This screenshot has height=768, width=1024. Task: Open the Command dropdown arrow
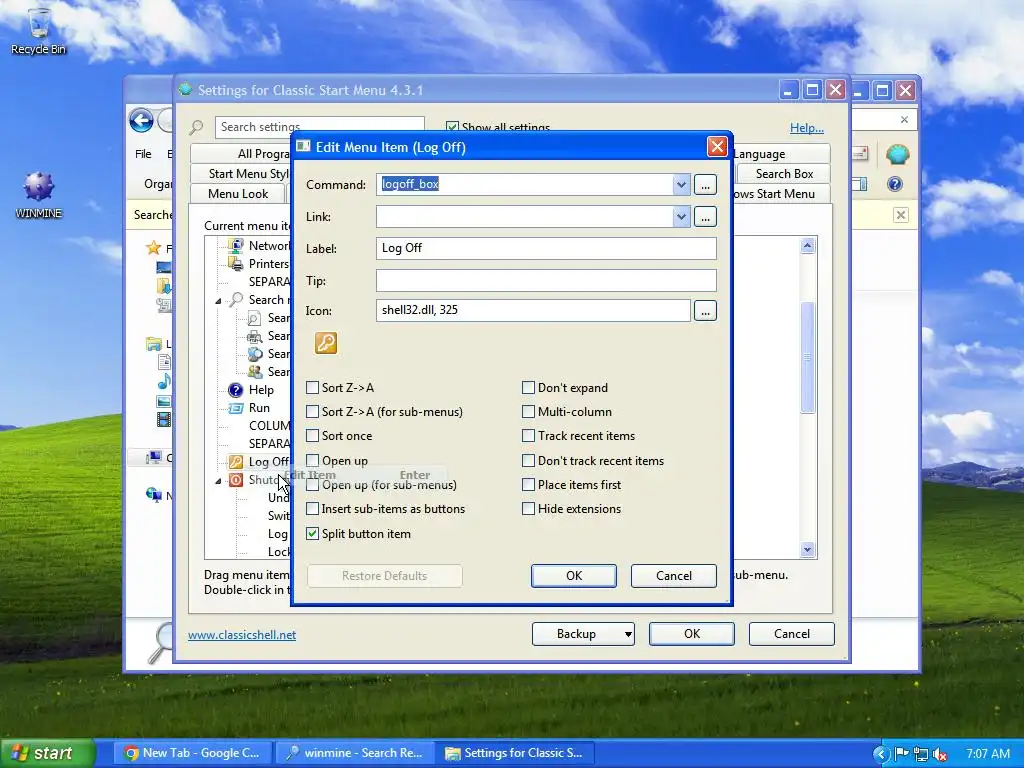pos(680,185)
